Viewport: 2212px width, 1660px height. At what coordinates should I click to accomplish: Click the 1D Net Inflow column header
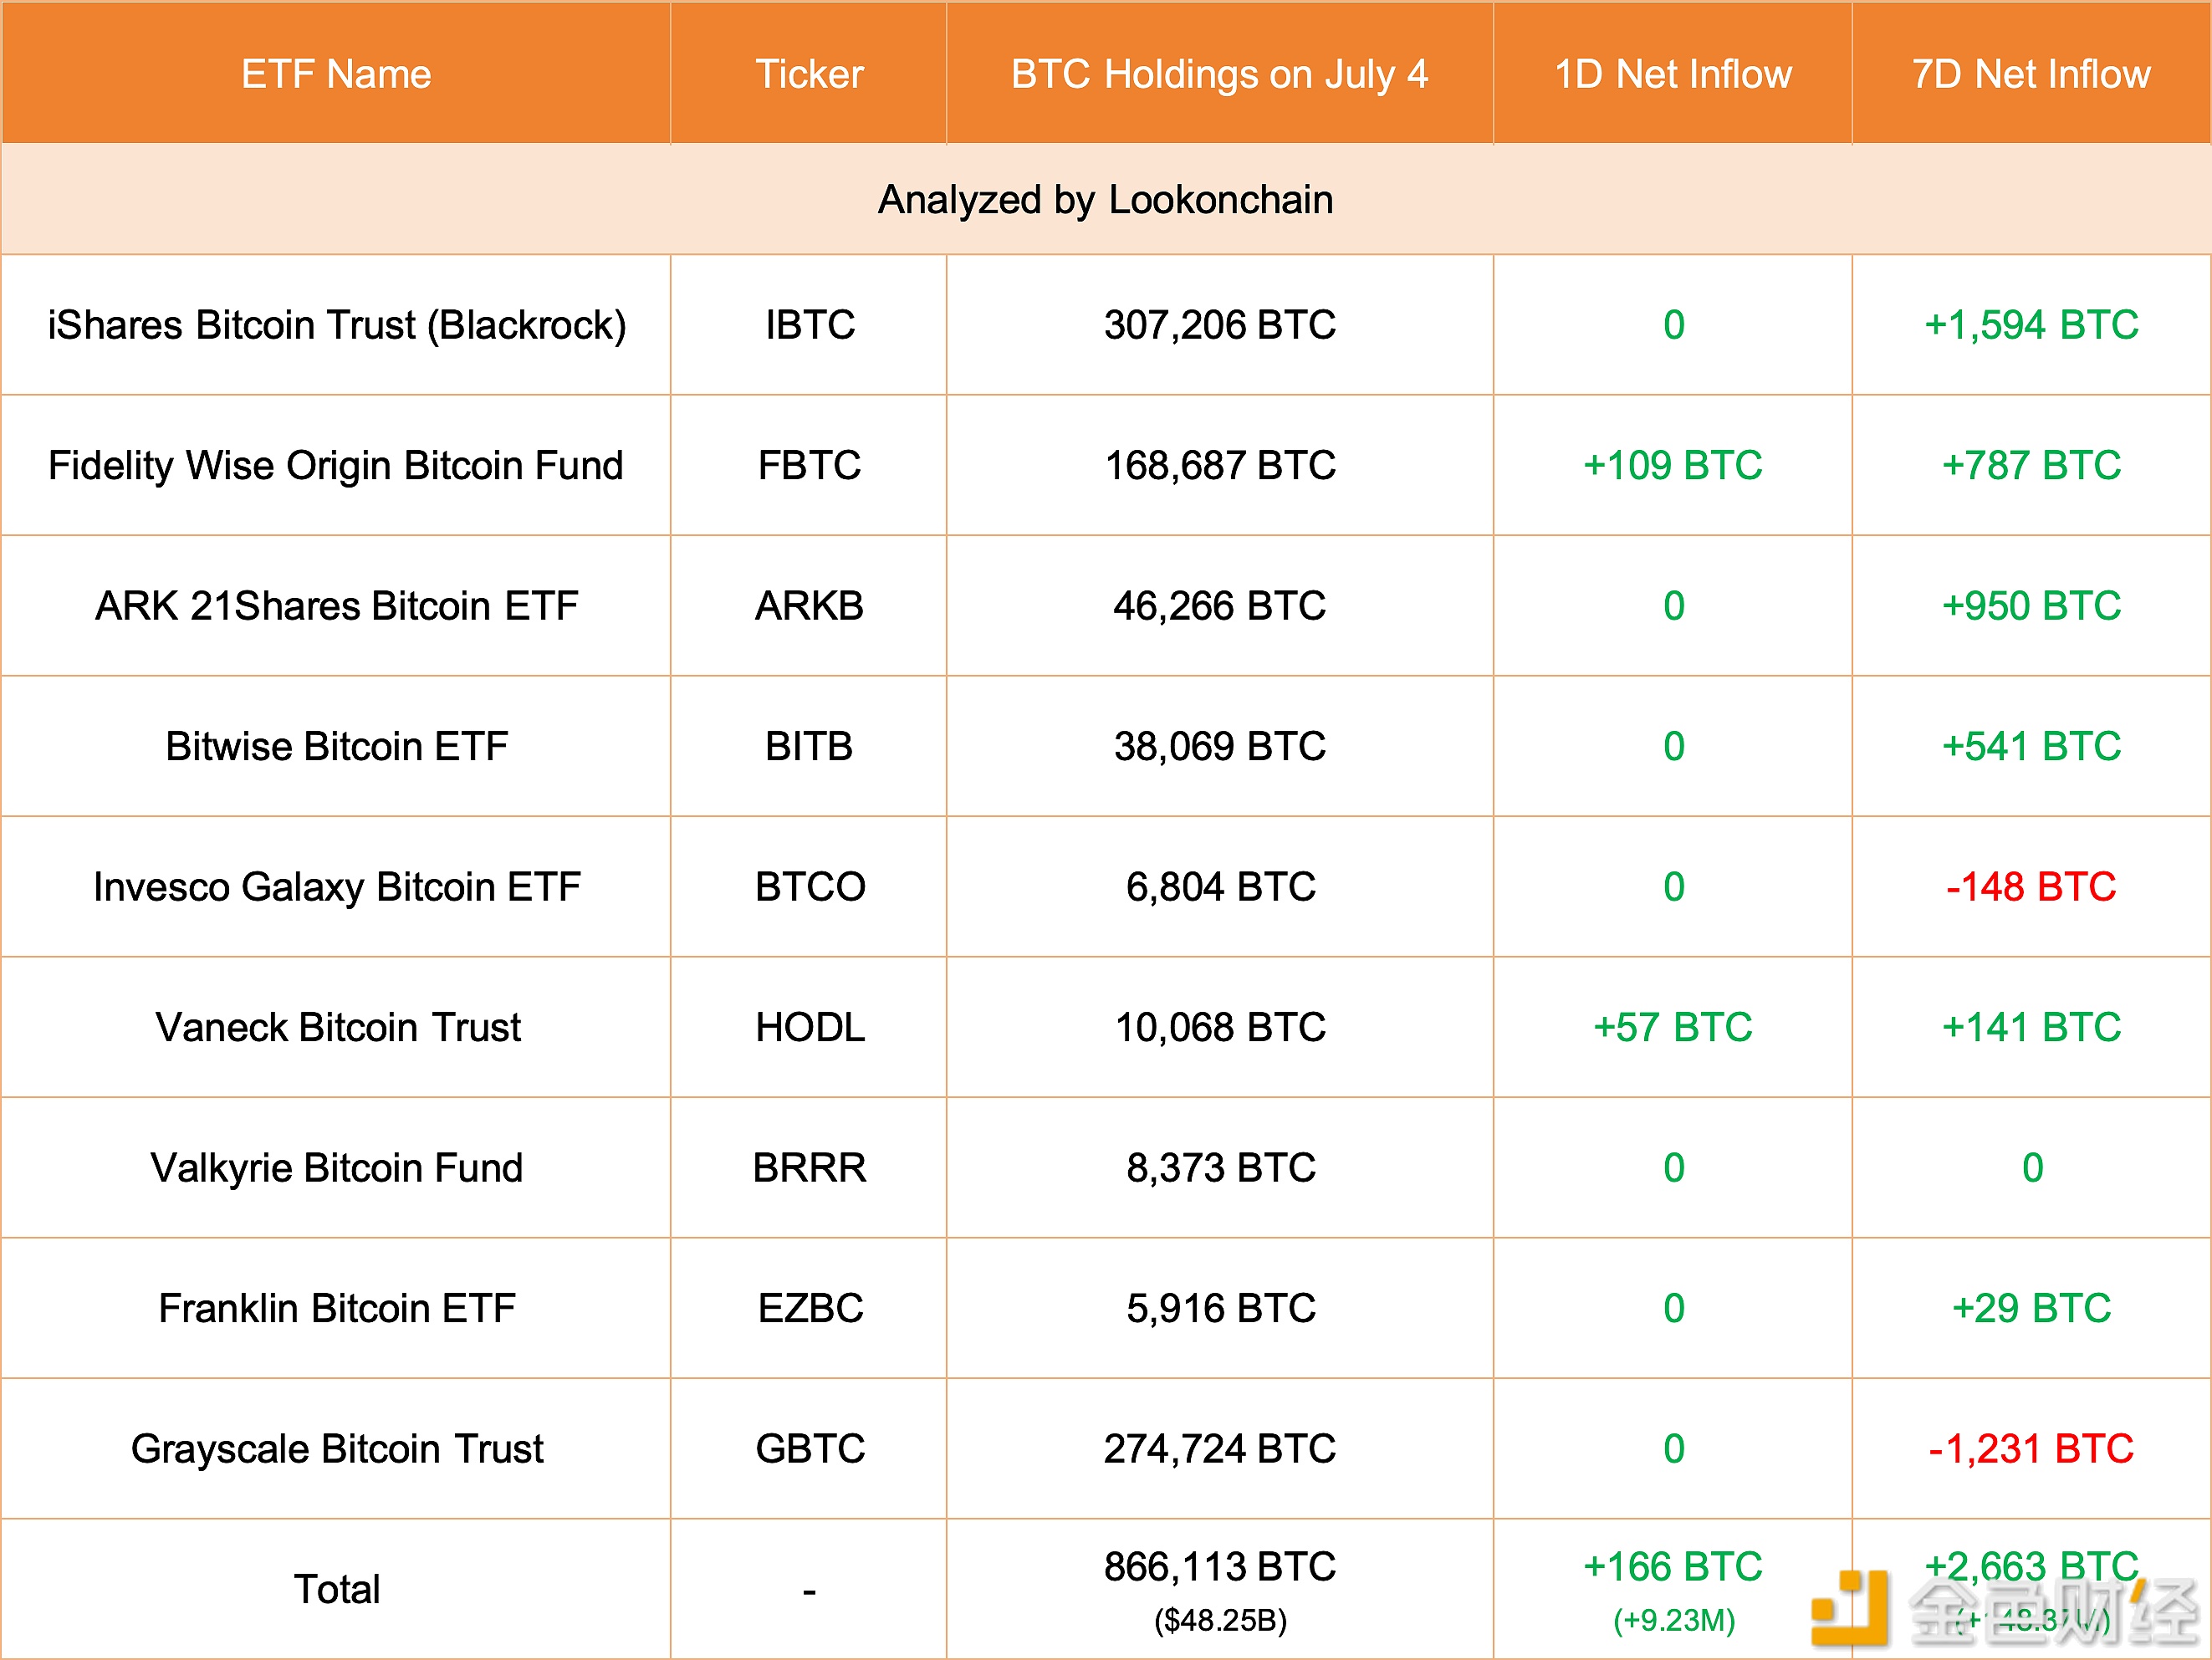[x=1673, y=74]
